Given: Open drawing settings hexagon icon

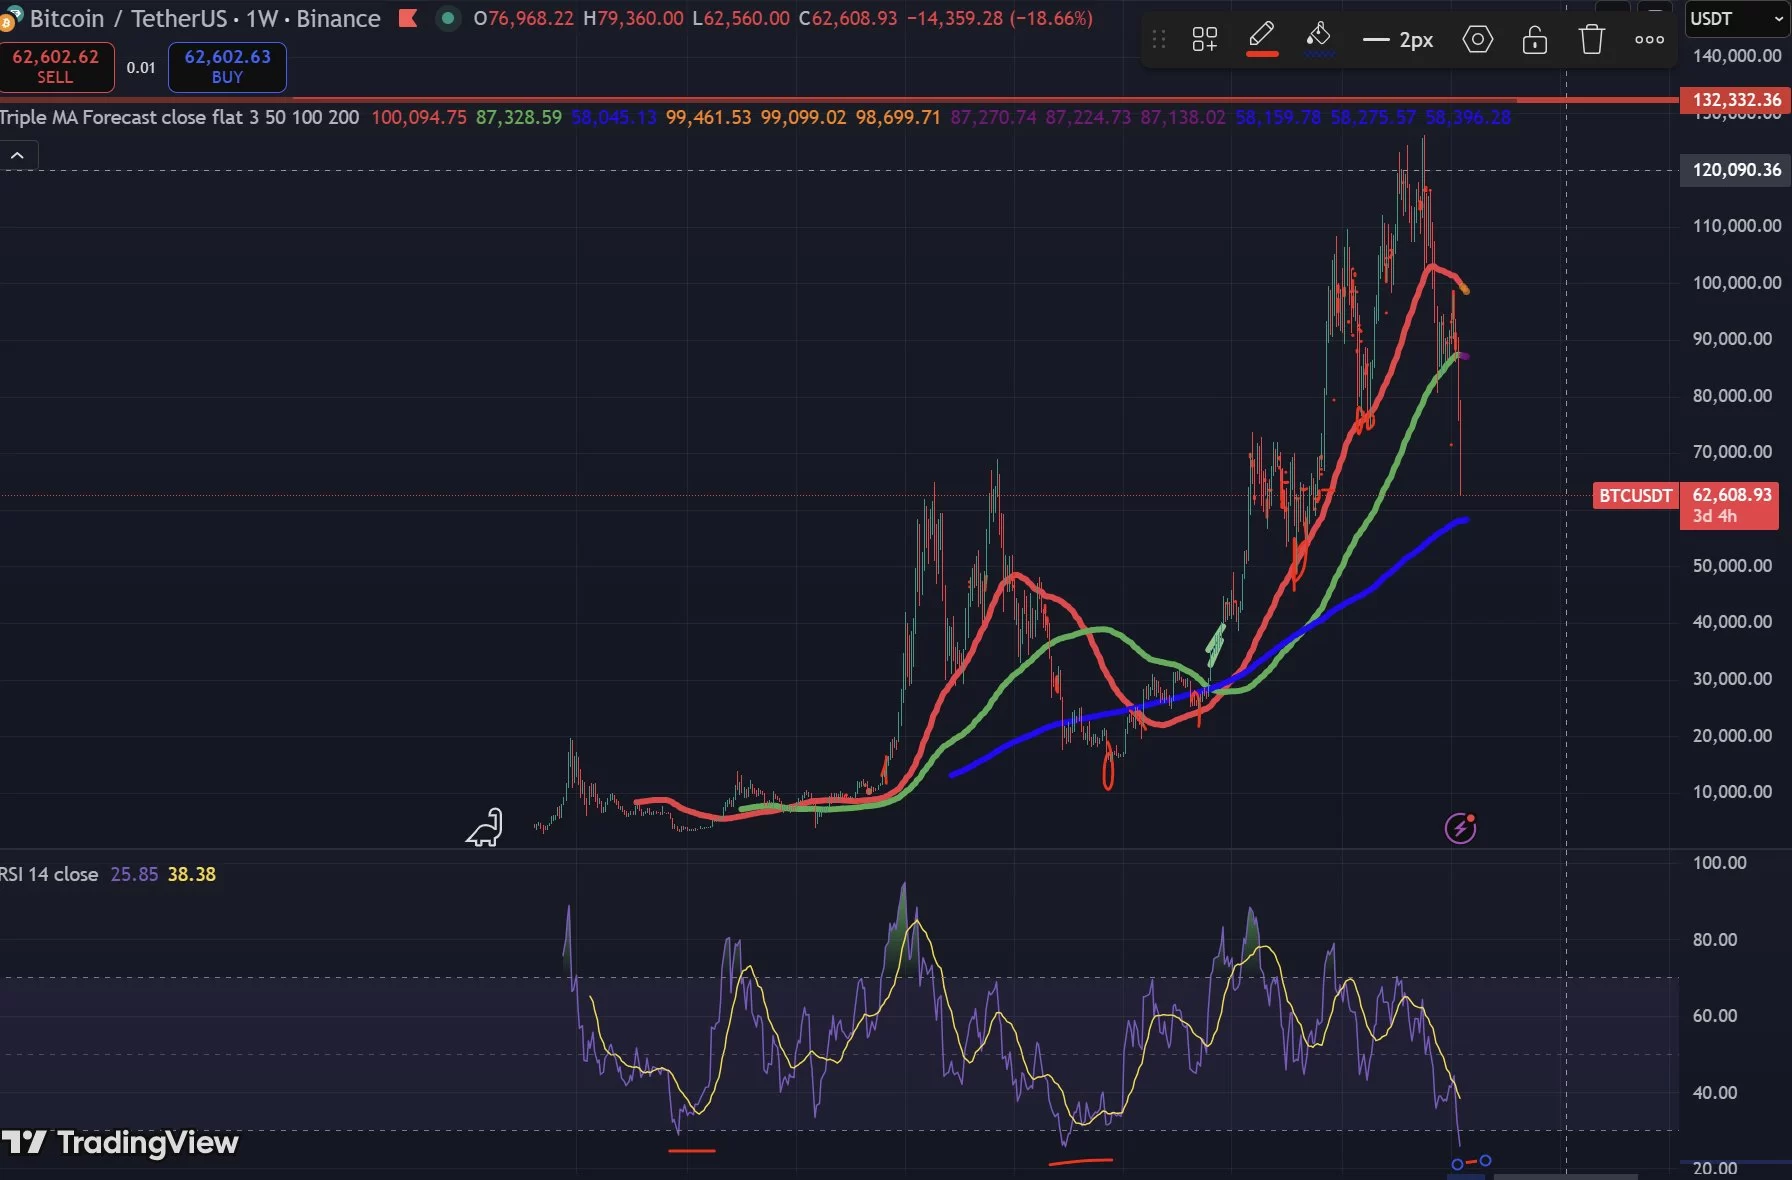Looking at the screenshot, I should click(x=1477, y=40).
